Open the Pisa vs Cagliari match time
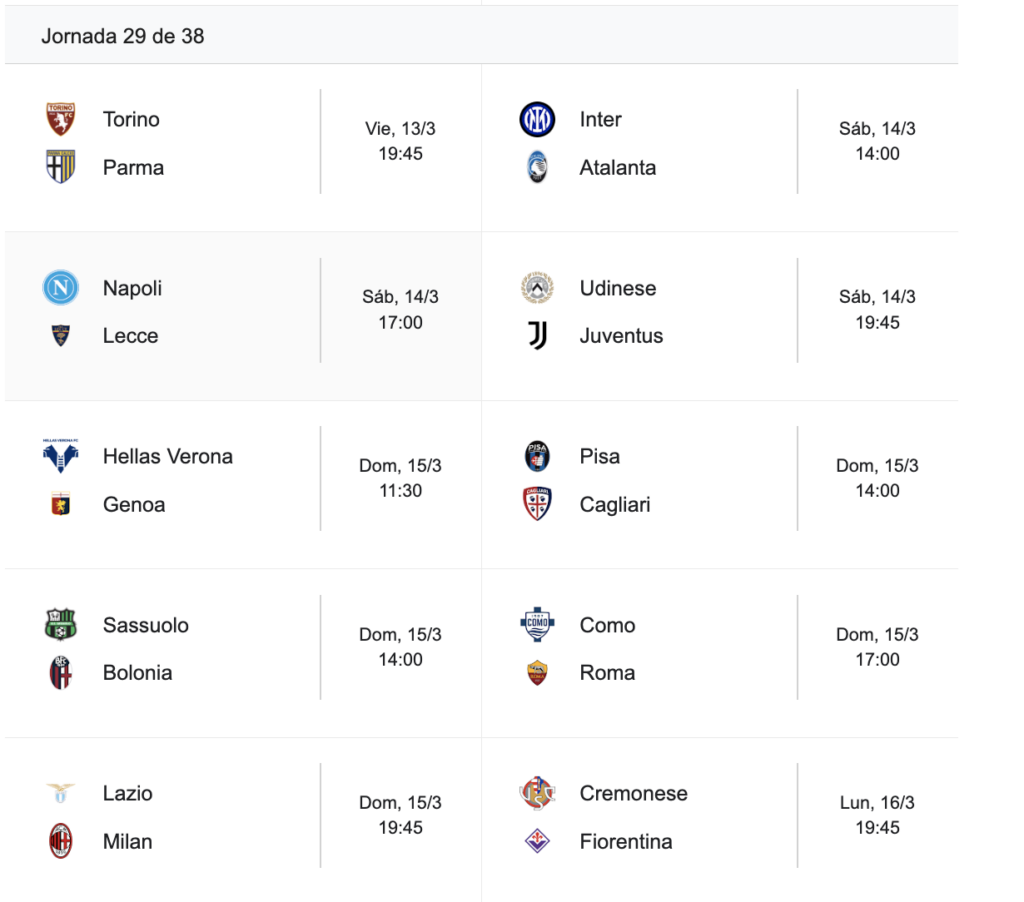This screenshot has width=1024, height=902. click(877, 478)
